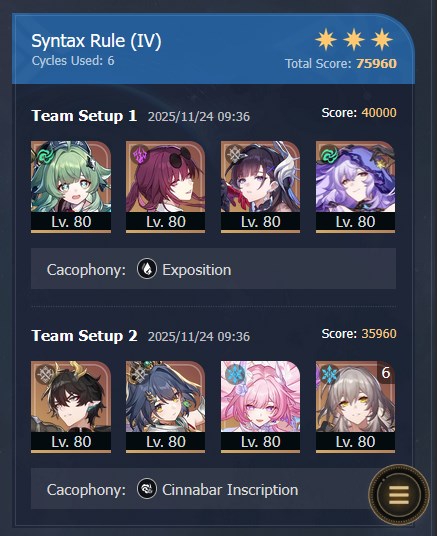Click the Cinnabar Inscription cacophony icon
Viewport: 437px width, 536px height.
(147, 489)
